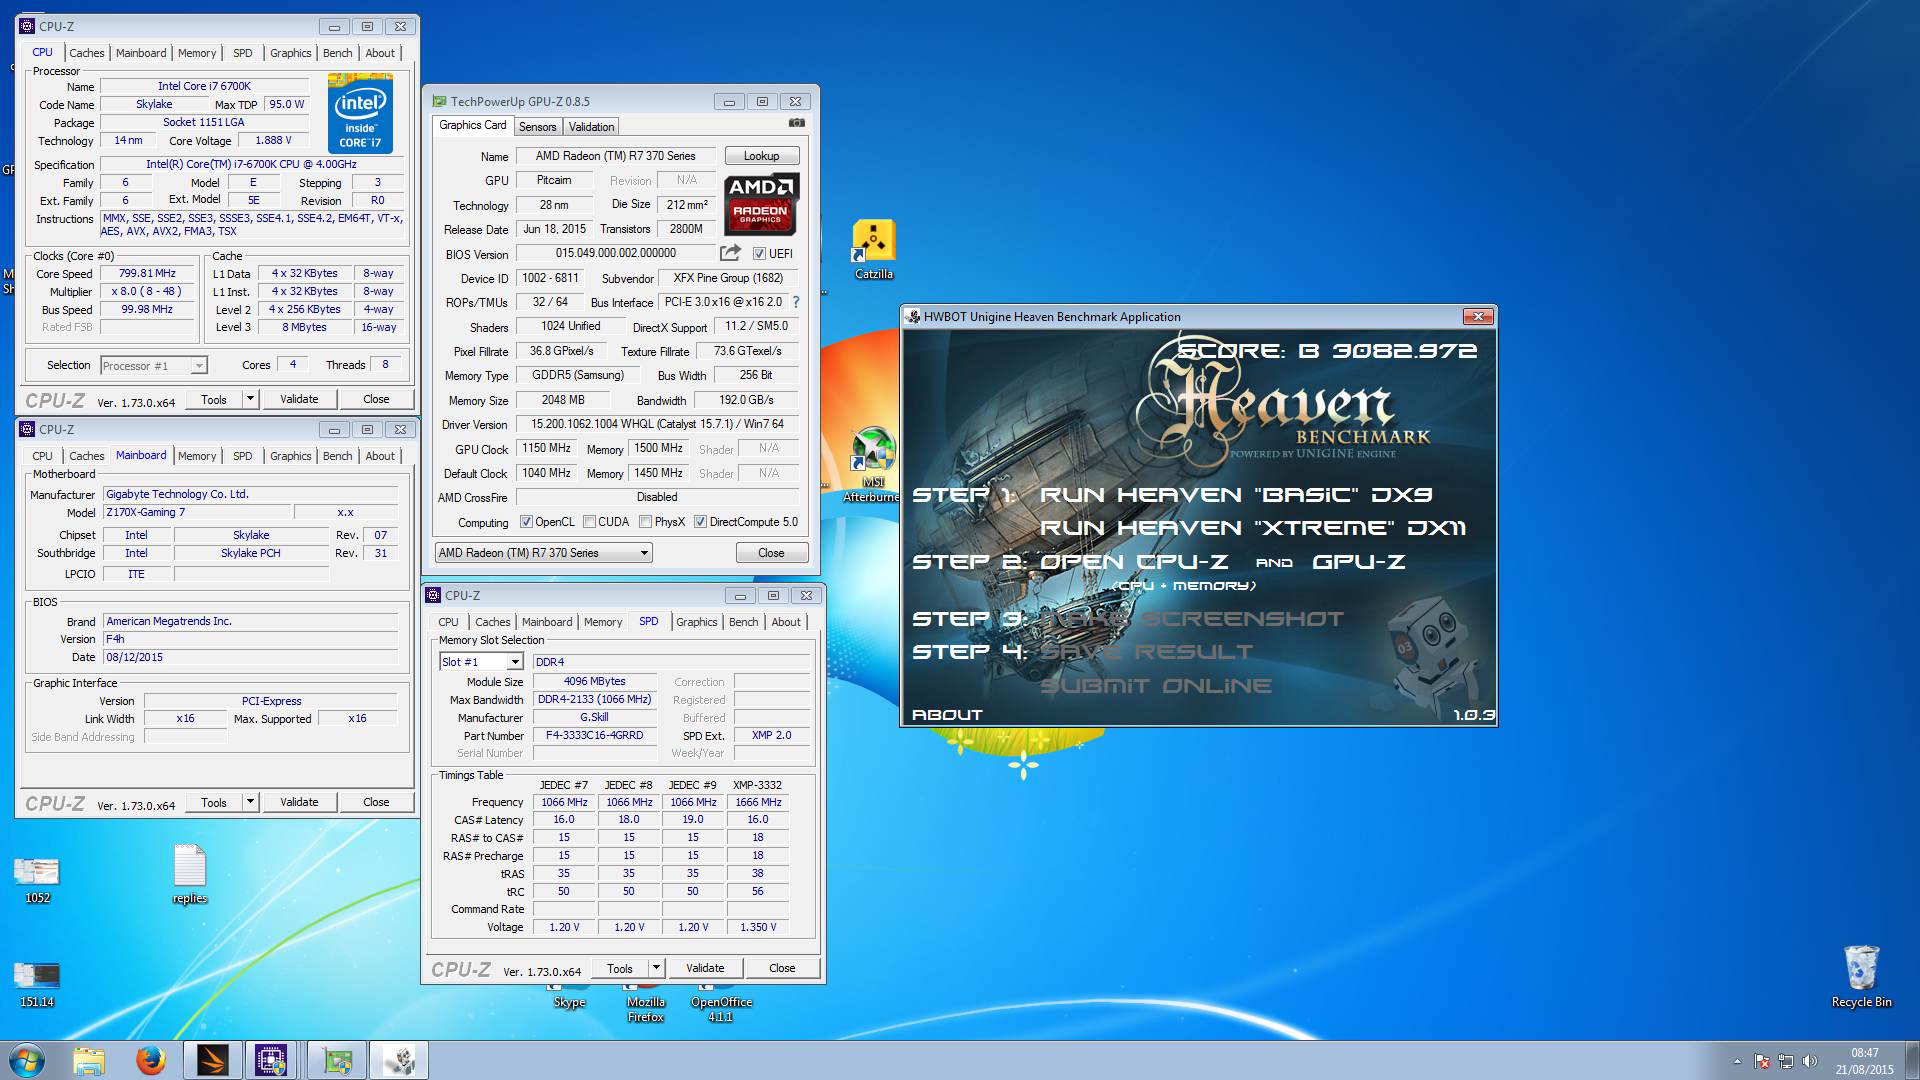Switch to Bench tab in top CPU-Z window
This screenshot has height=1080, width=1920.
[x=338, y=53]
